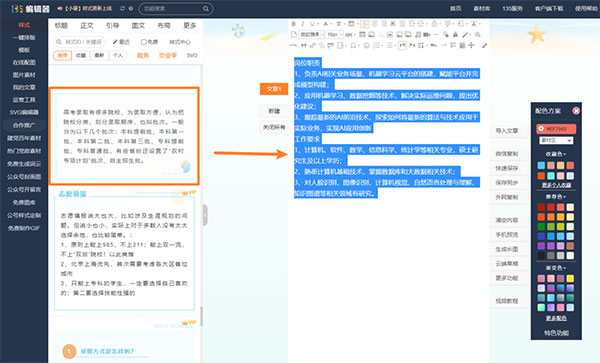
Task: Apply italic formatting in editor toolbar
Action: (303, 24)
